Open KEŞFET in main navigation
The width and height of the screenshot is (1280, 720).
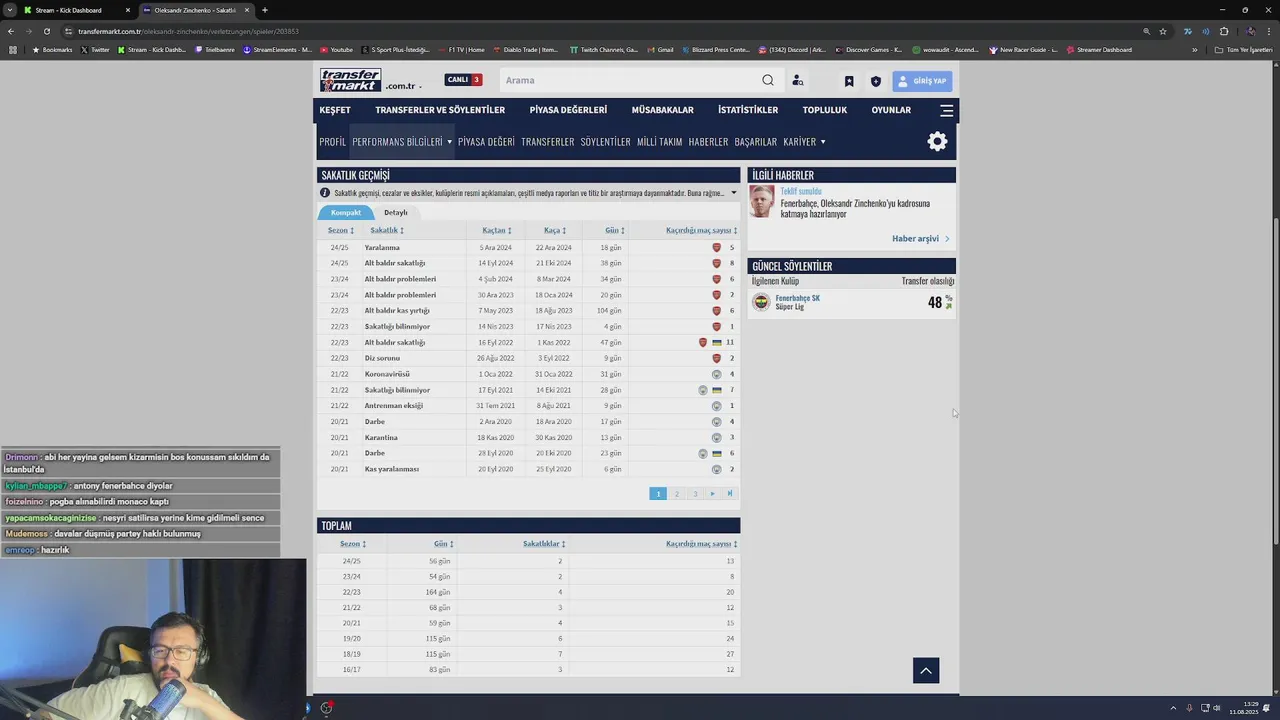coord(335,110)
